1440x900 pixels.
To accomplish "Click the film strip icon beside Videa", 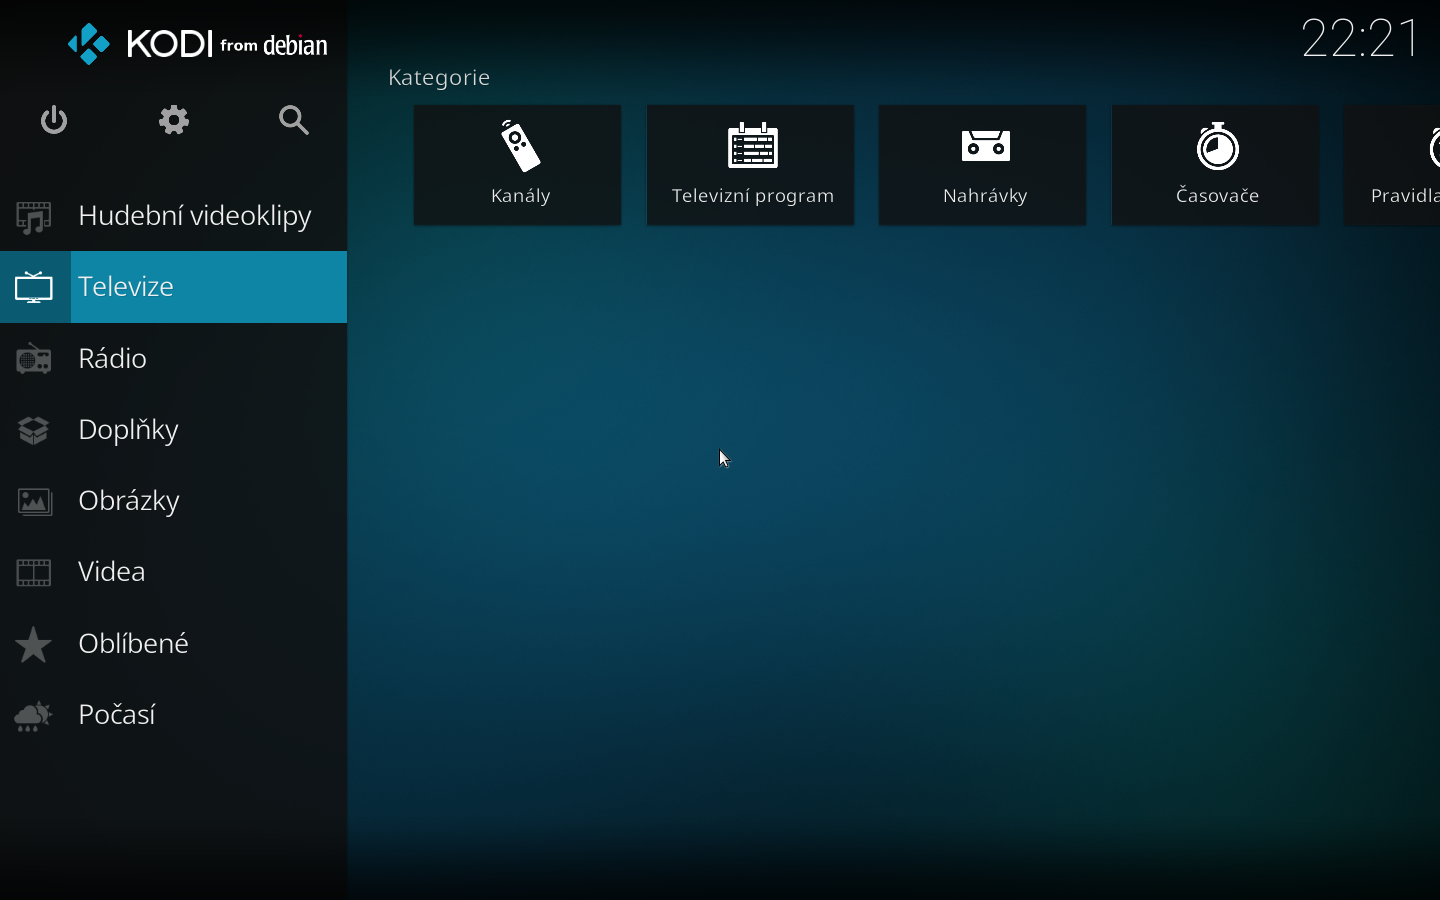I will (x=34, y=572).
